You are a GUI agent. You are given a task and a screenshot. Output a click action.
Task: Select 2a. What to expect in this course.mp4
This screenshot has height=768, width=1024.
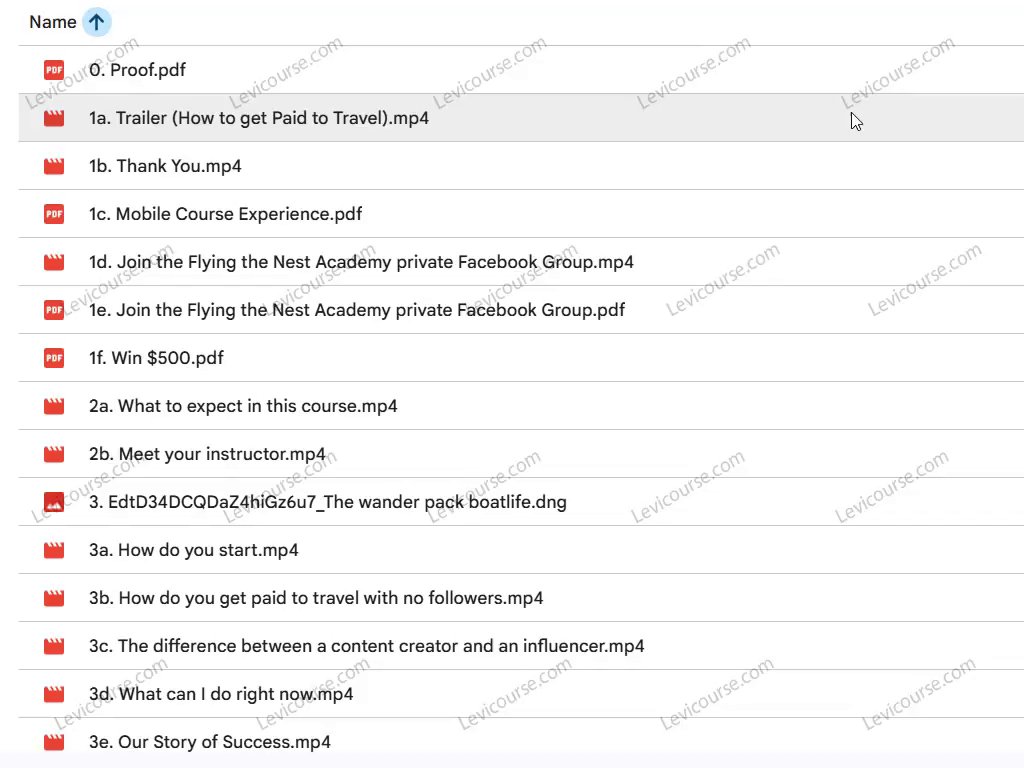coord(243,406)
